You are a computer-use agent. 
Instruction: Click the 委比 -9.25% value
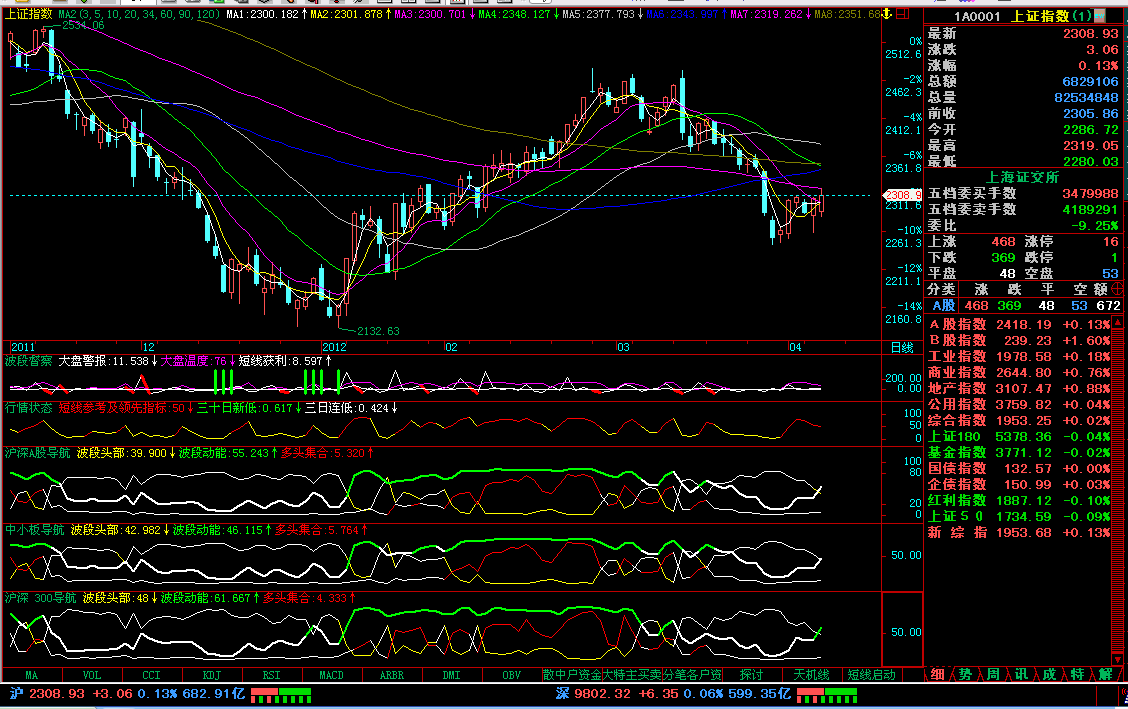[x=1095, y=225]
